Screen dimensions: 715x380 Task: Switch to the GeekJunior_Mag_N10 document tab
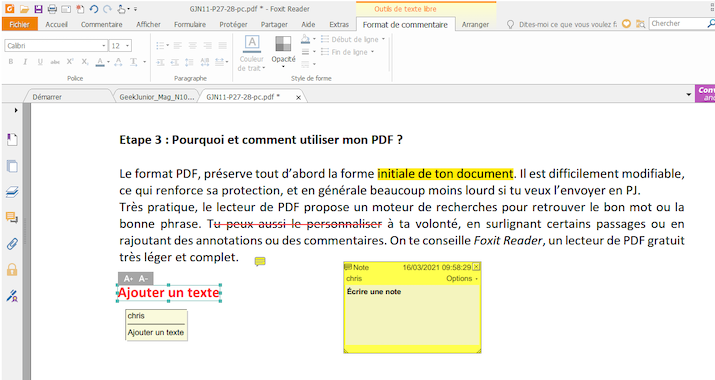156,97
